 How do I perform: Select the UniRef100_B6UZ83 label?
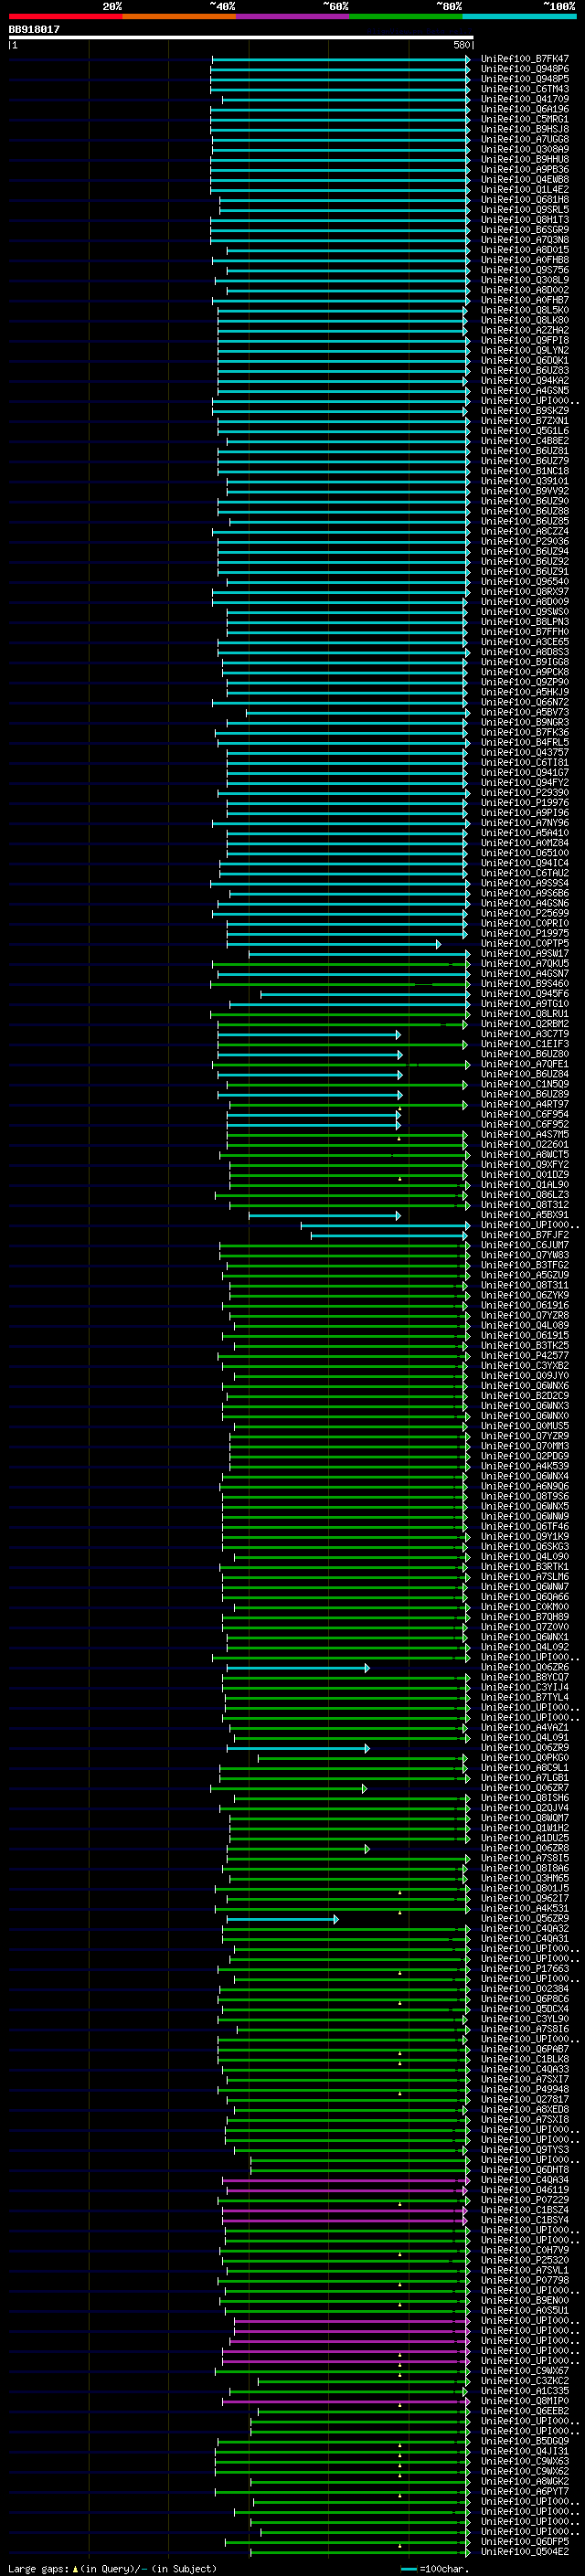524,370
